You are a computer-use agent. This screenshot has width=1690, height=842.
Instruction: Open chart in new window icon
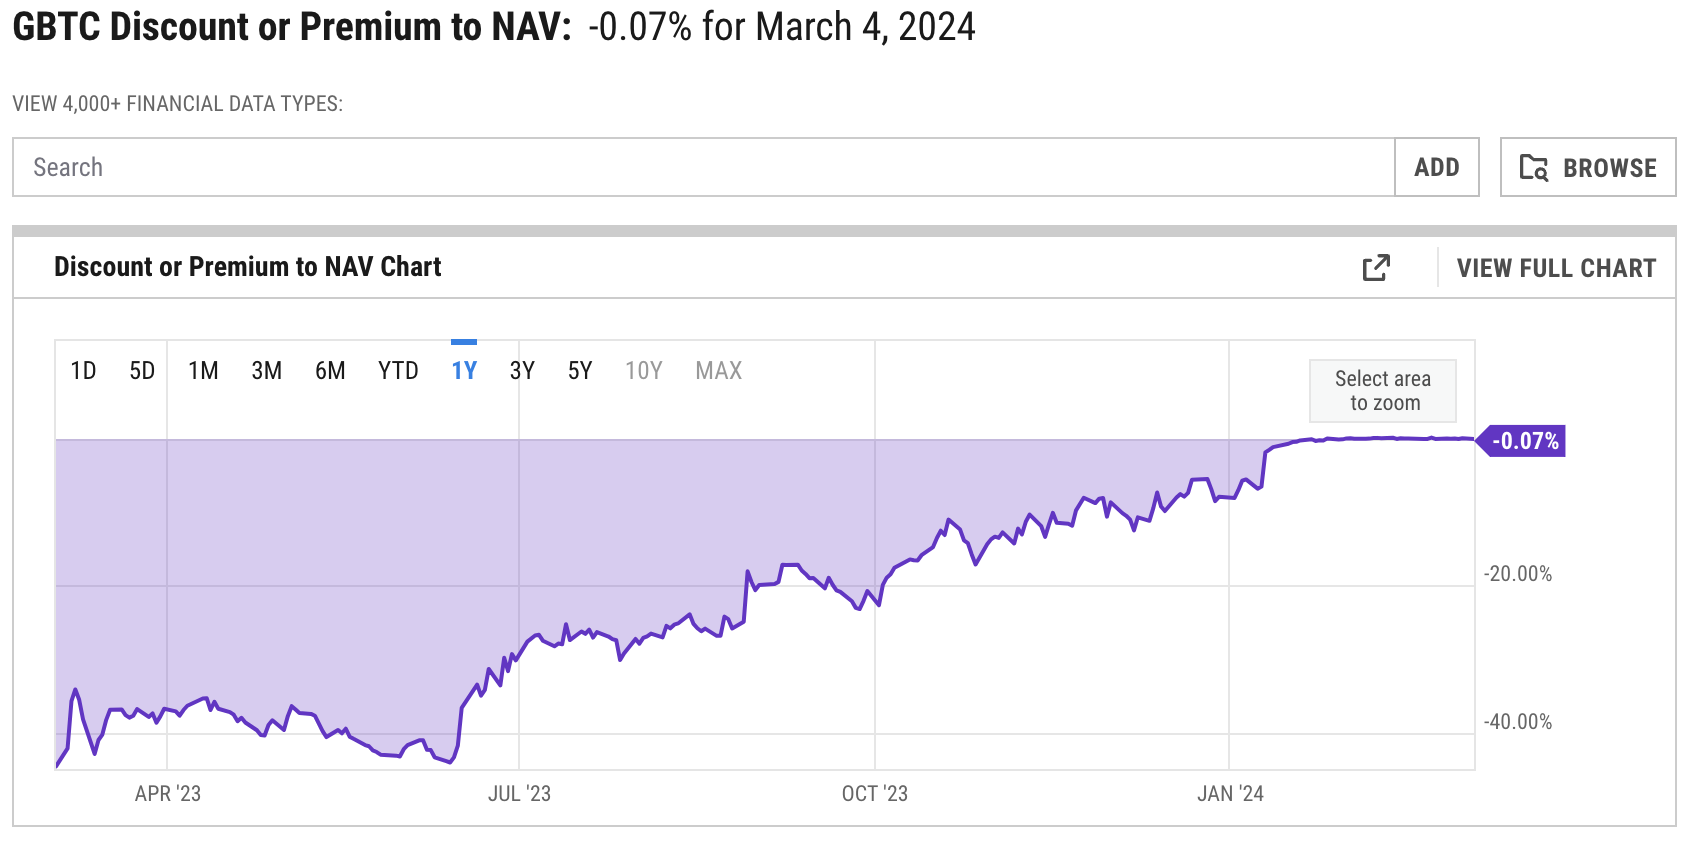tap(1376, 268)
